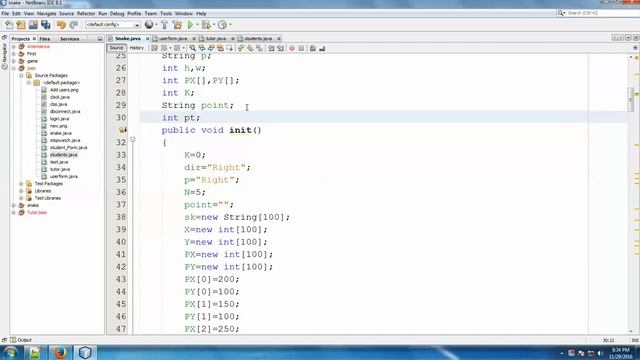
Task: Select students.java in project tree
Action: (x=63, y=155)
